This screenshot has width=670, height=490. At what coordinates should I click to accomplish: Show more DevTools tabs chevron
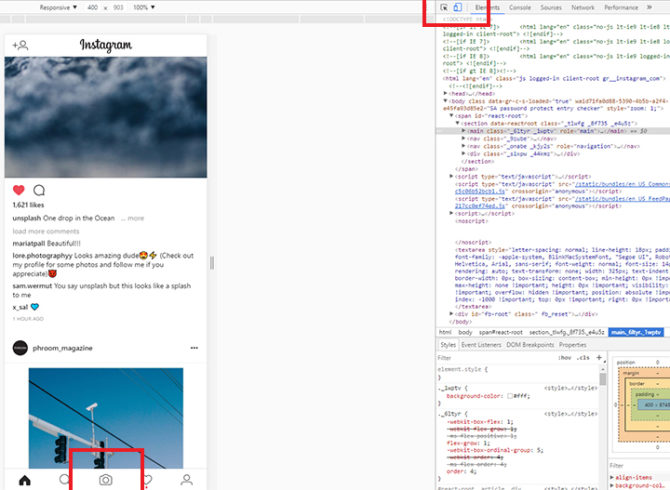649,7
